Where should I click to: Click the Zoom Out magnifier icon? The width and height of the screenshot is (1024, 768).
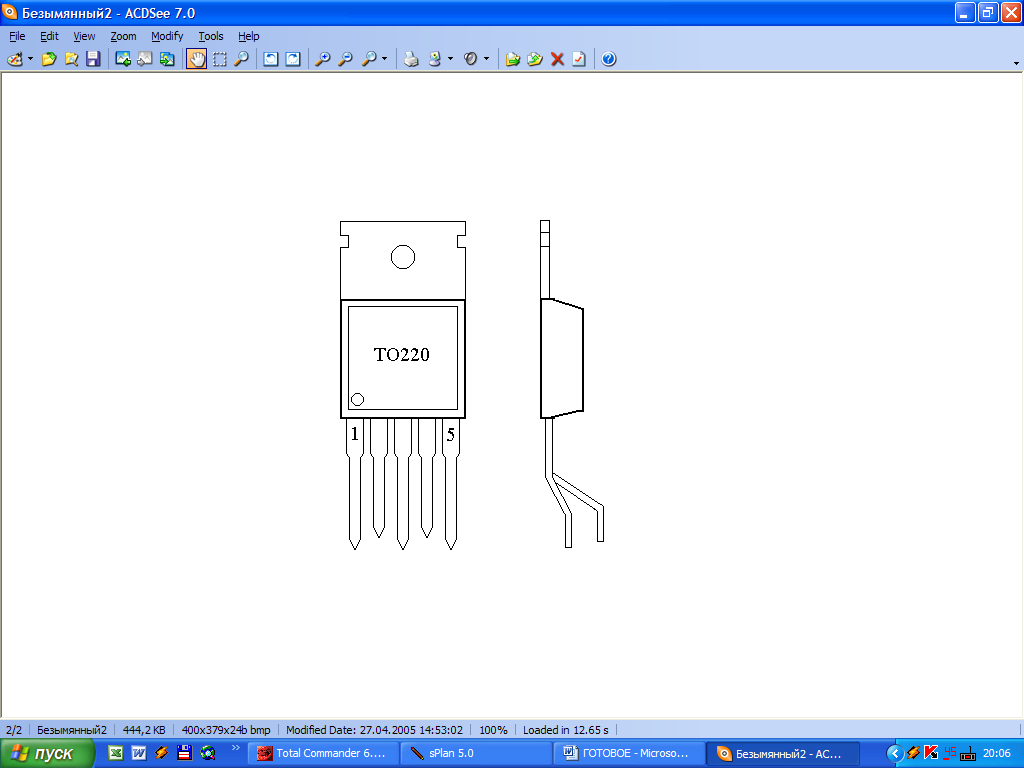(345, 59)
